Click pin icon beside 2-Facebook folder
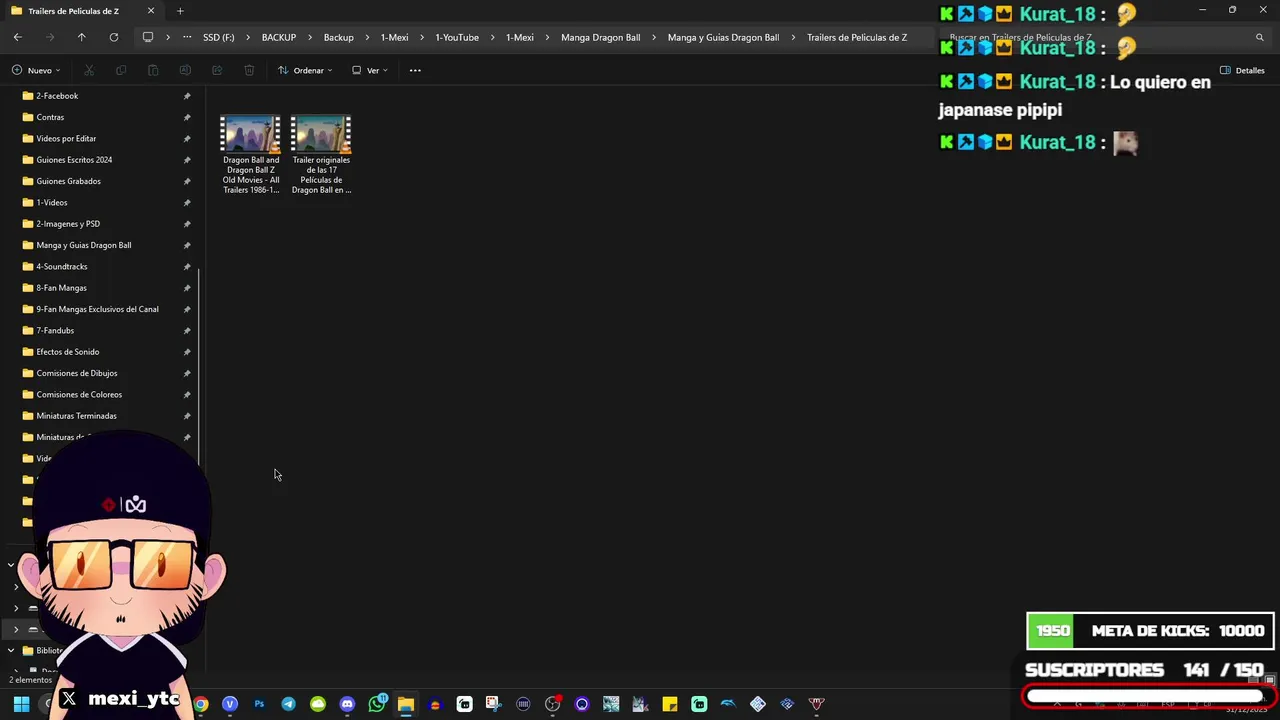1280x720 pixels. click(x=187, y=96)
